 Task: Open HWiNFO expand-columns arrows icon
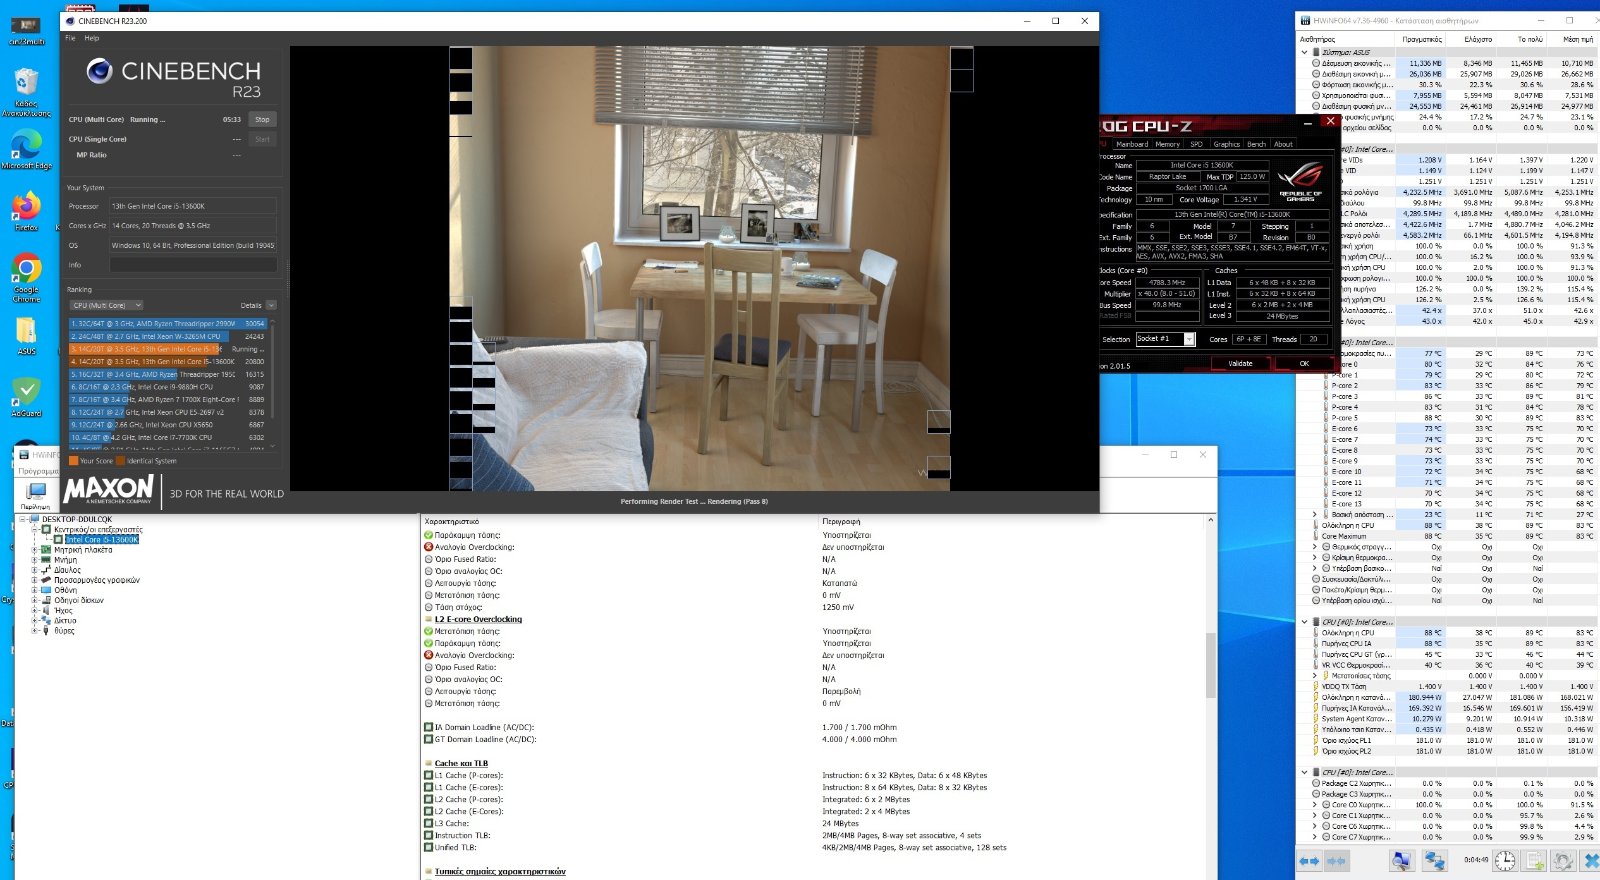click(1309, 860)
